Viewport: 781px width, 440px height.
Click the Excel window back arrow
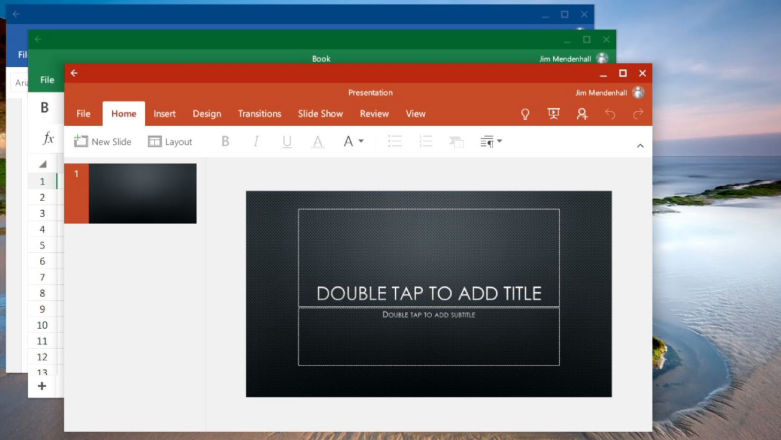pos(38,39)
